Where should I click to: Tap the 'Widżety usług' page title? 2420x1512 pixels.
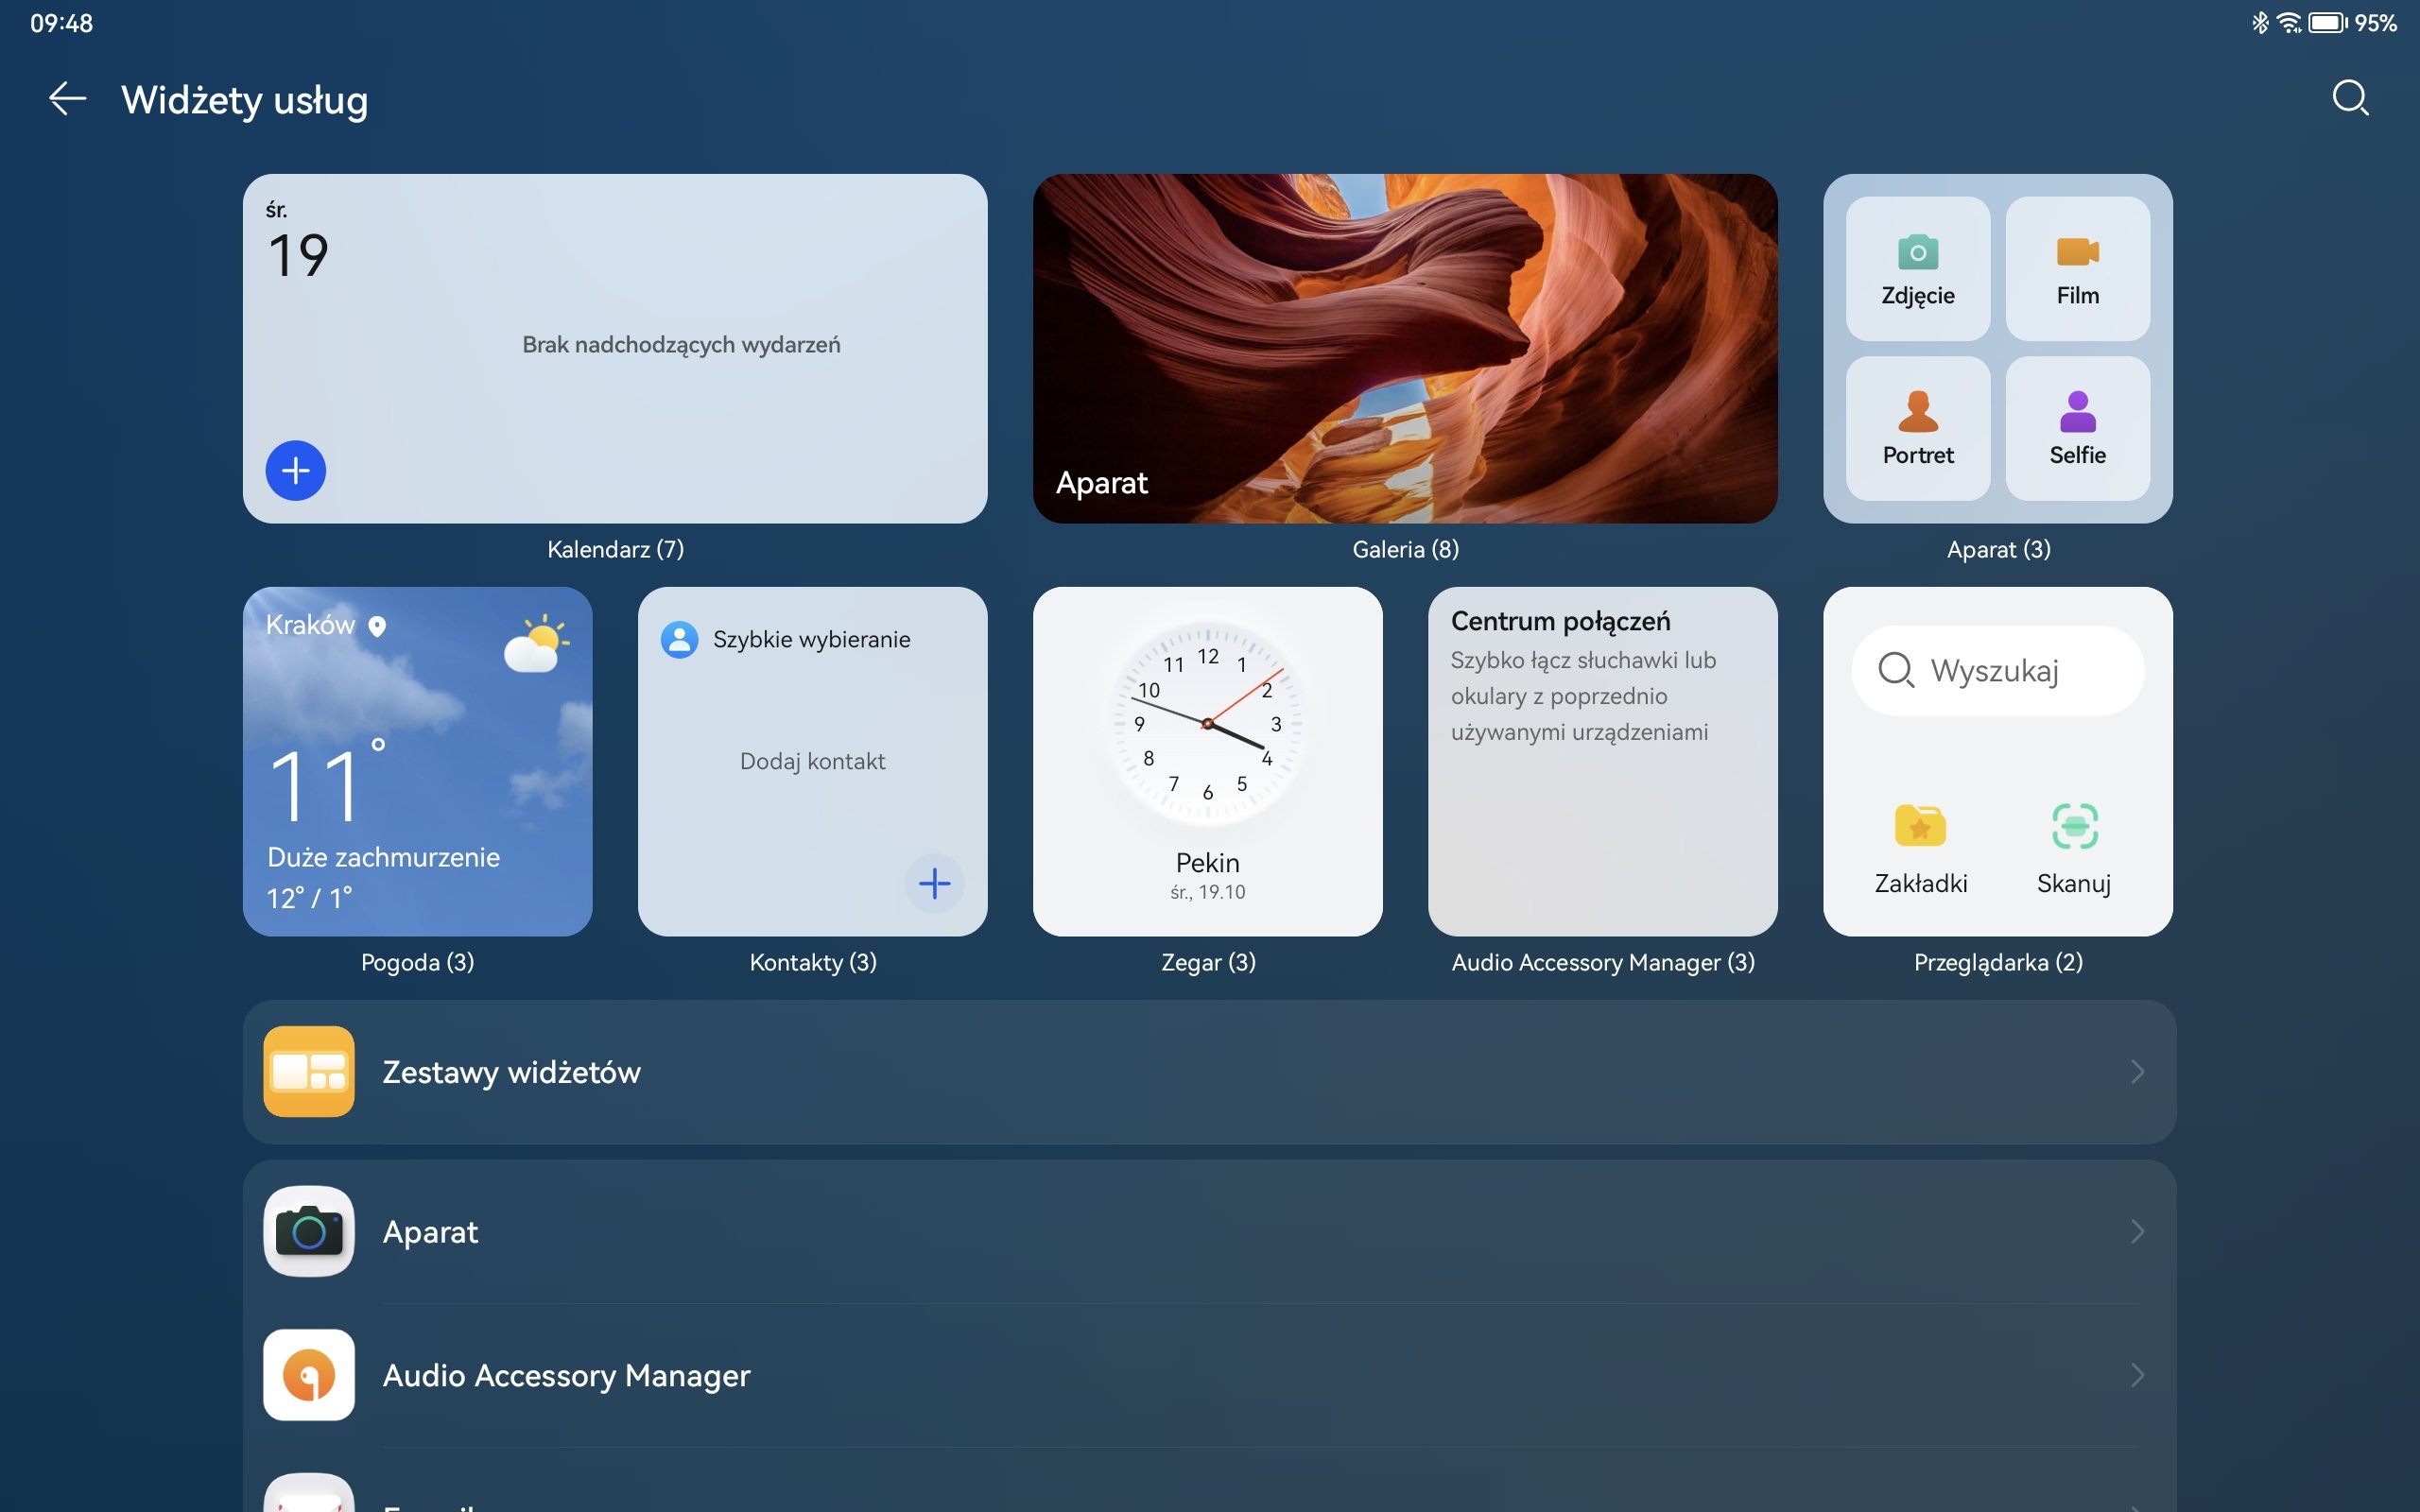245,100
